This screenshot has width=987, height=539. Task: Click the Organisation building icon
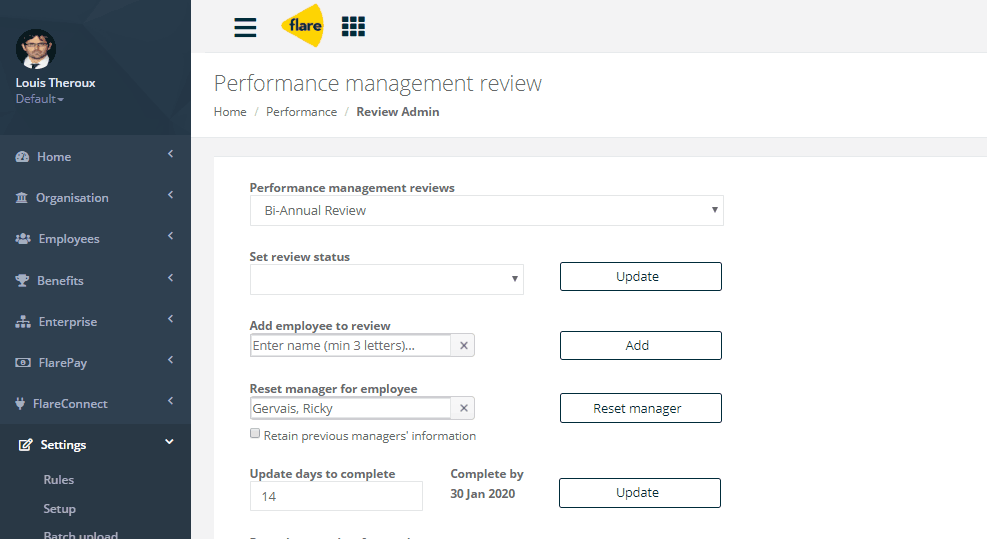(21, 198)
